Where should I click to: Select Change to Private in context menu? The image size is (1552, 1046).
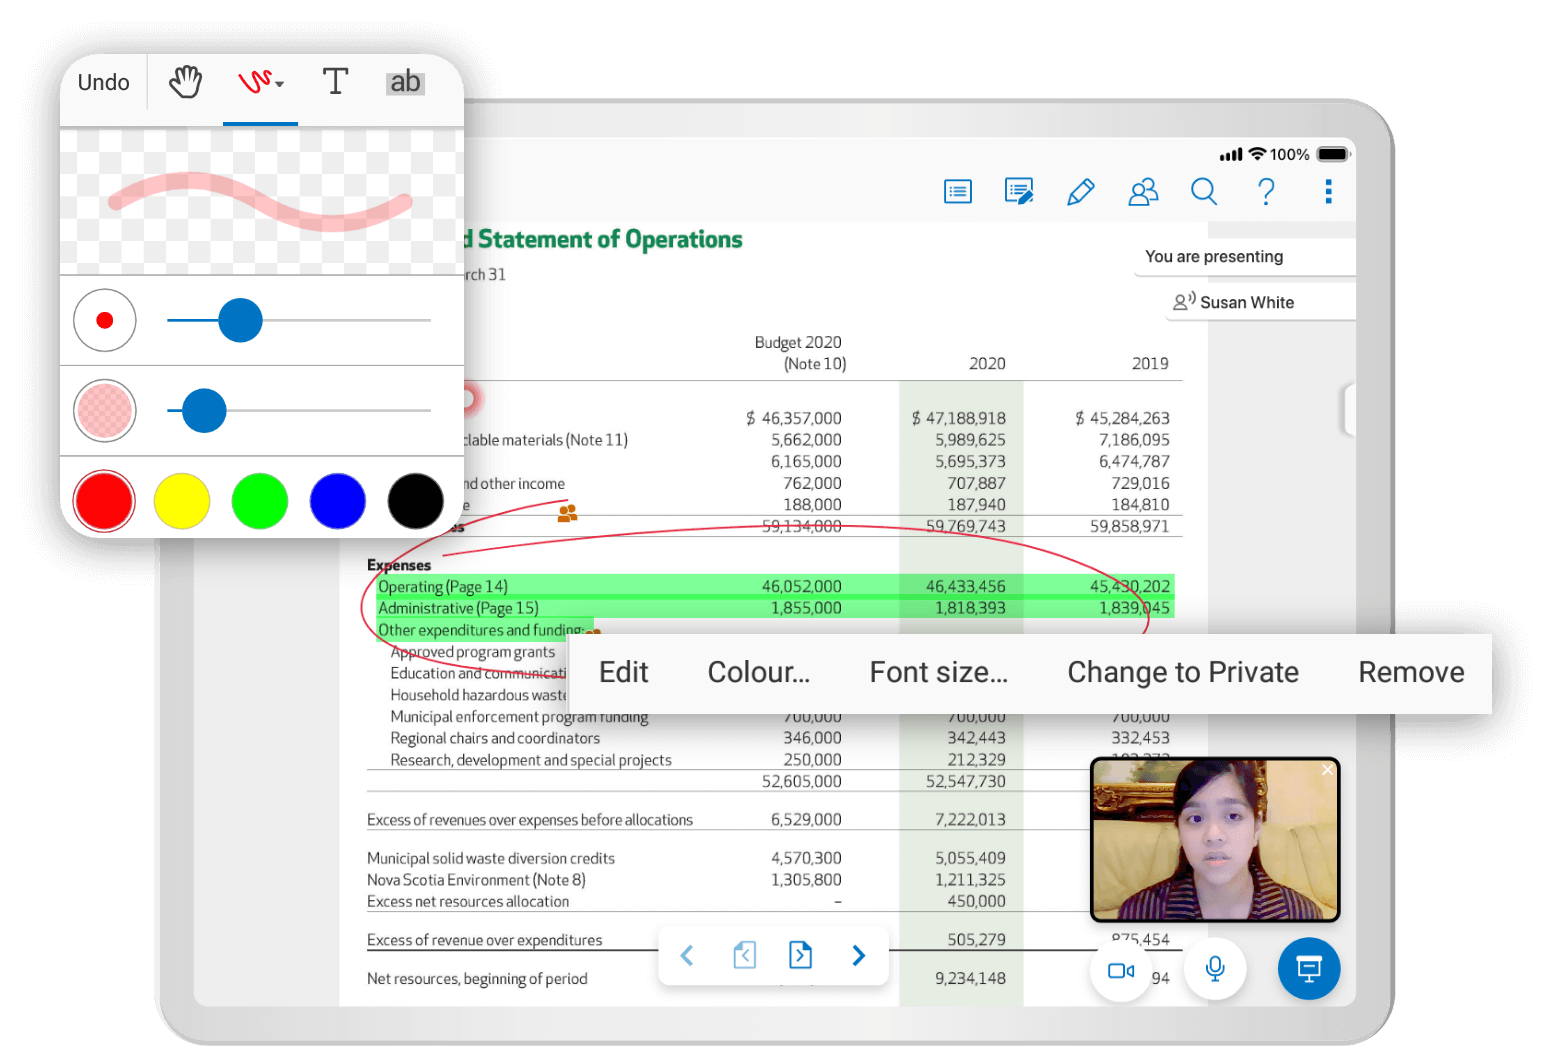1183,672
